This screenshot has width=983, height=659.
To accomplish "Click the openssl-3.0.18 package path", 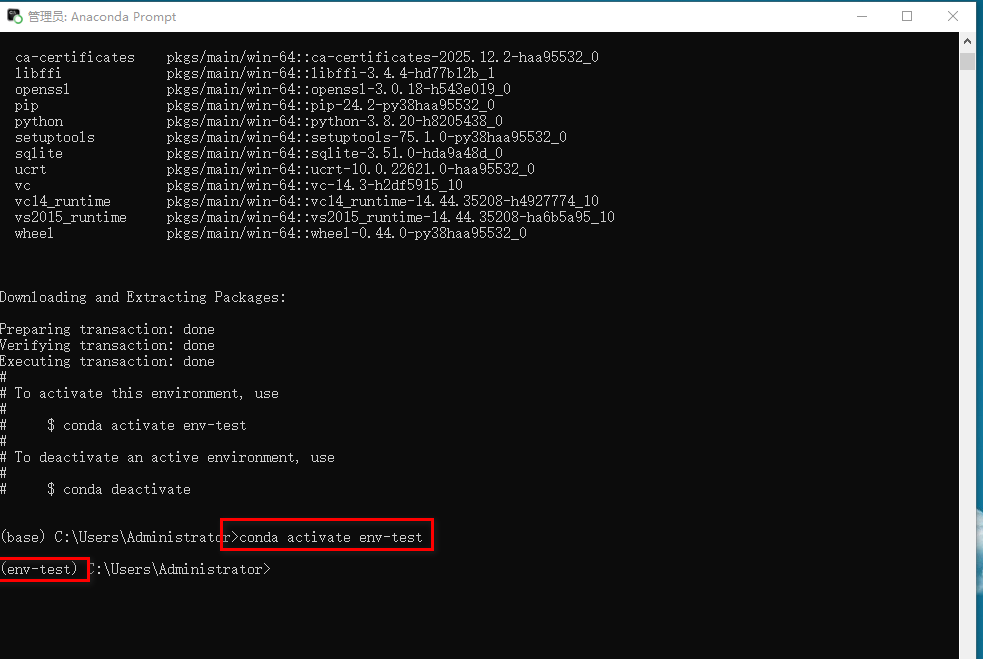I will (x=339, y=90).
